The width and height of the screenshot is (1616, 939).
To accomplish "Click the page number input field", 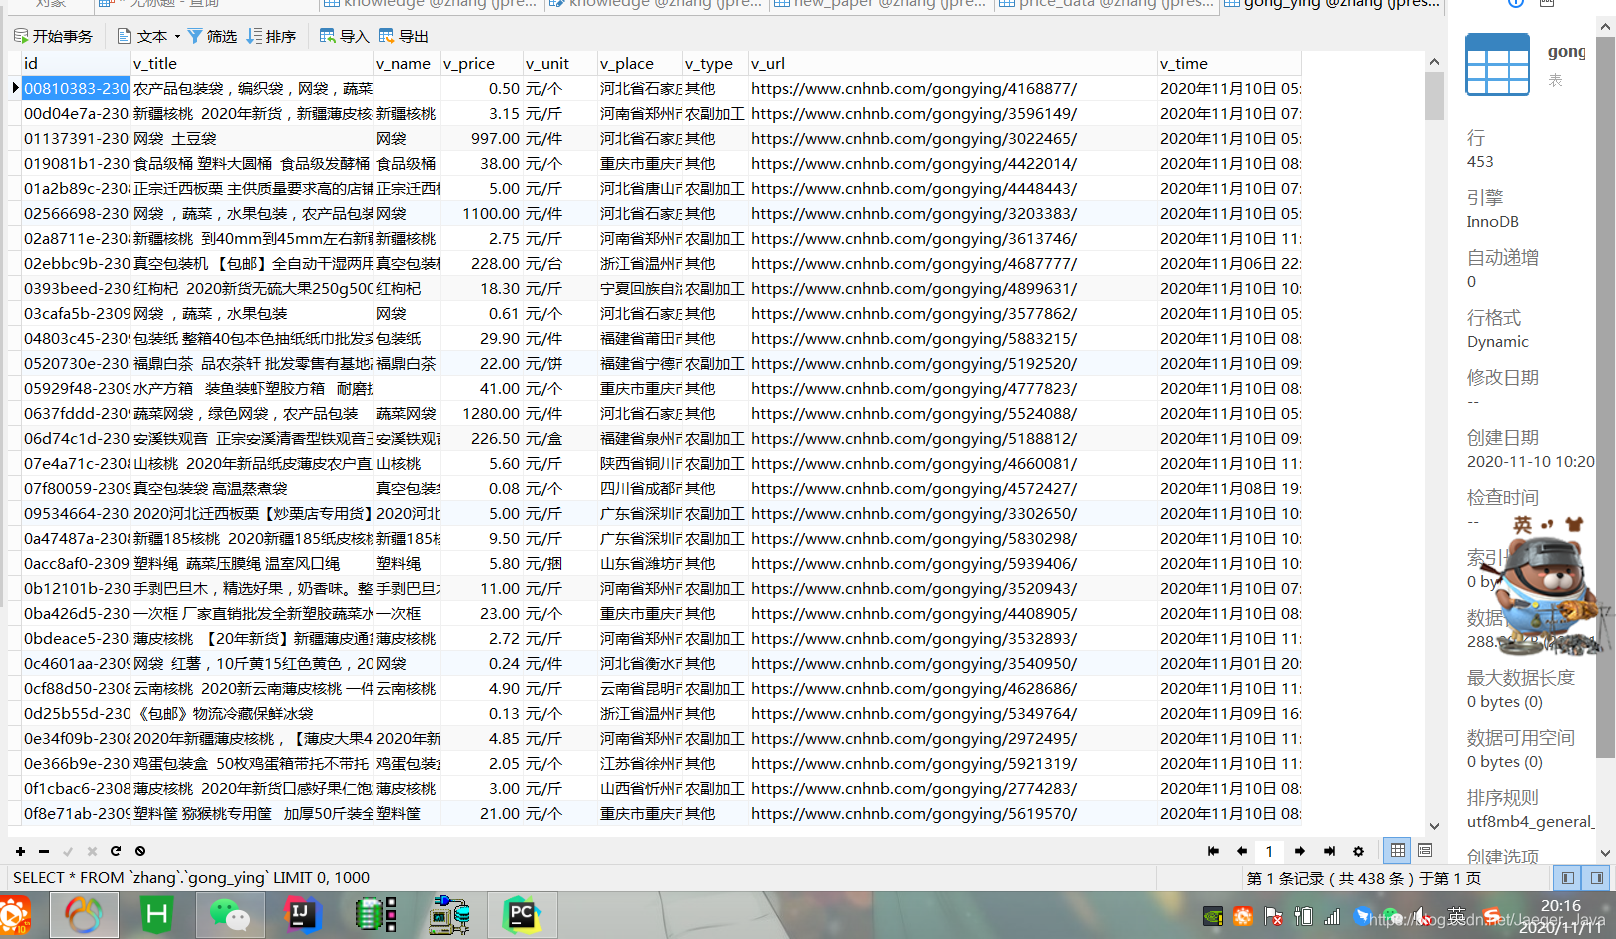I will tap(1270, 851).
